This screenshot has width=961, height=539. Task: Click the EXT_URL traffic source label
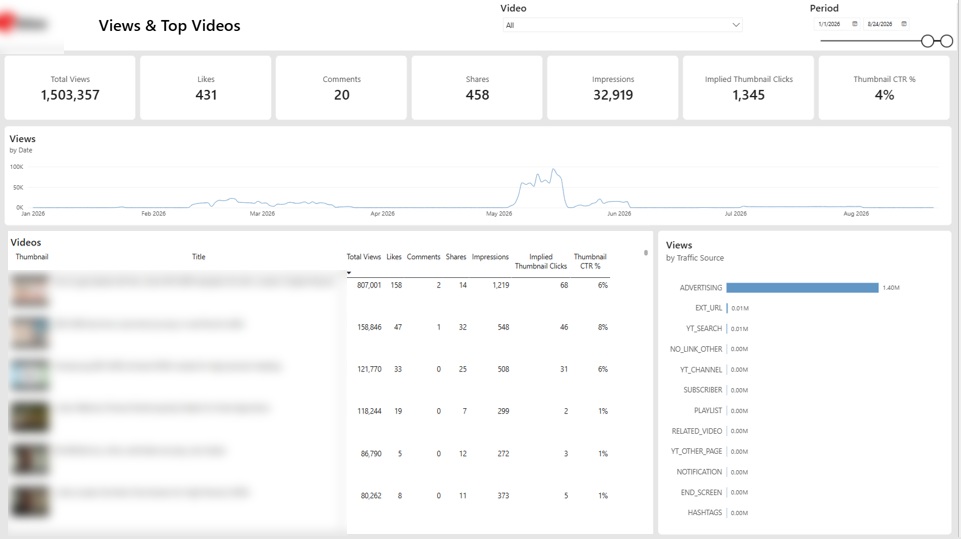coord(708,308)
